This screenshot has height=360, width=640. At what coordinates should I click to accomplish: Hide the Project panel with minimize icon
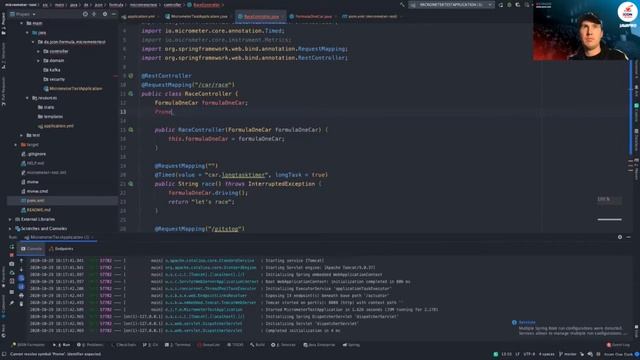[x=114, y=14]
